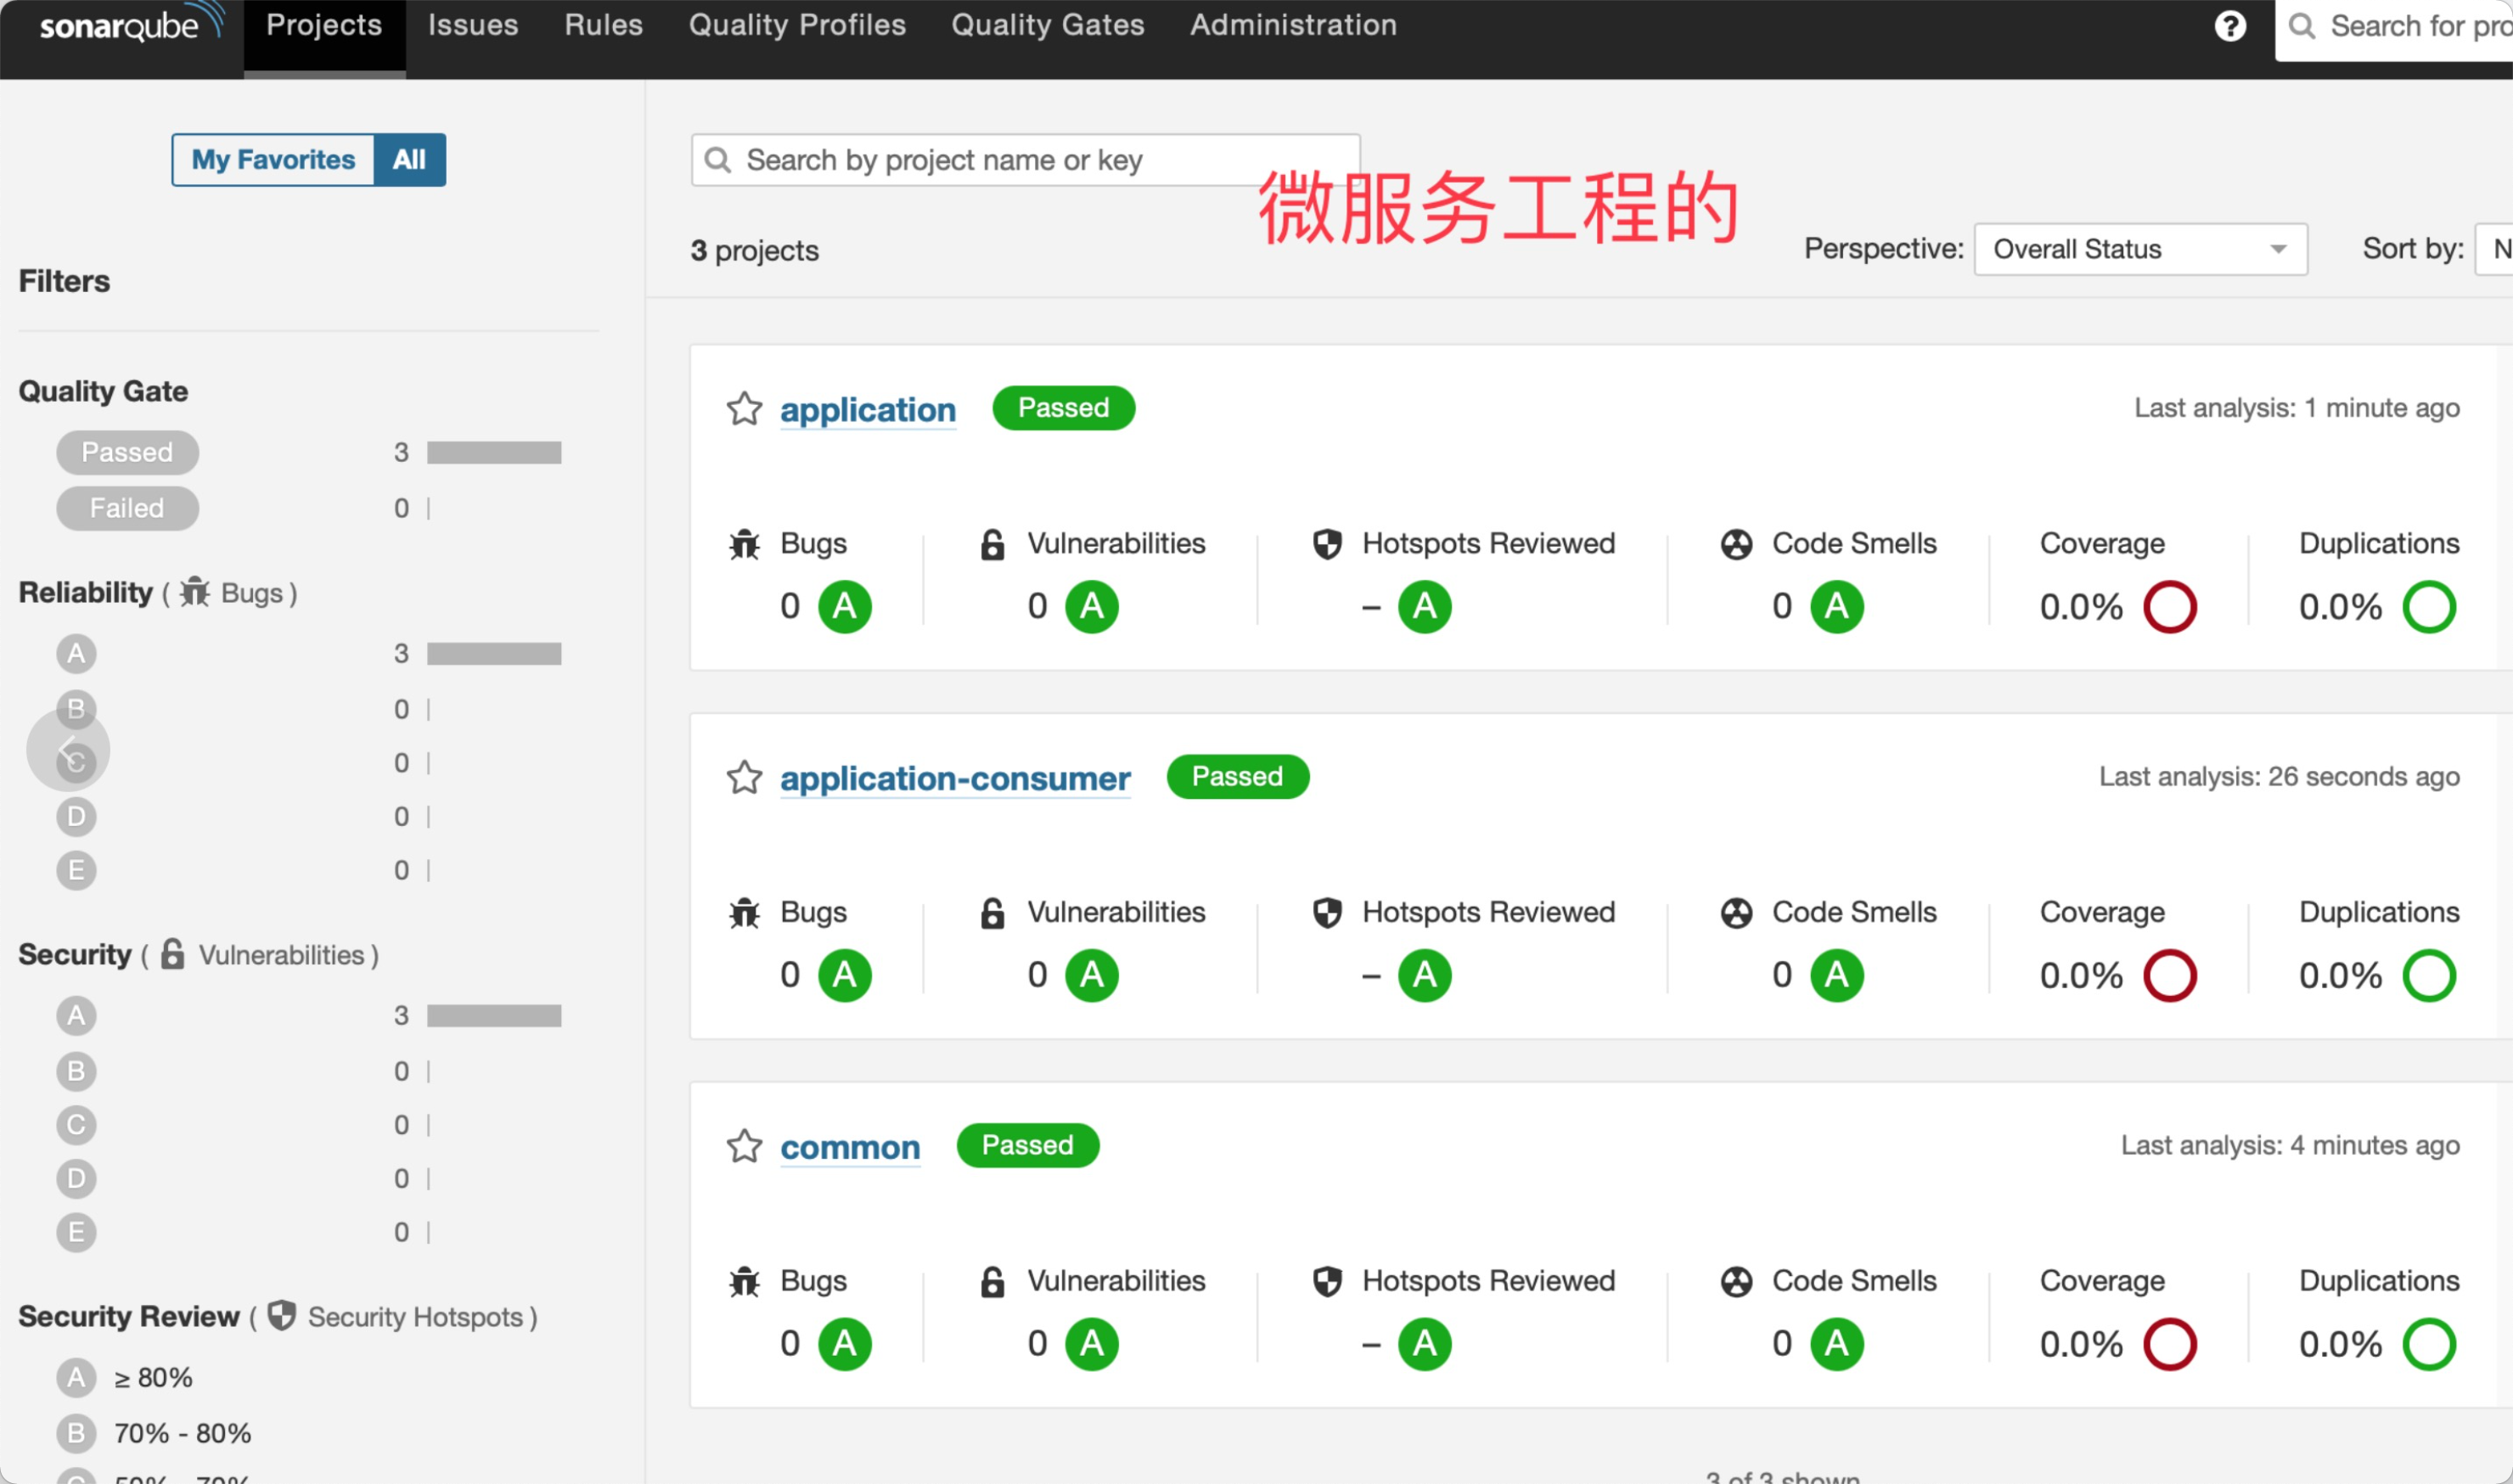This screenshot has width=2513, height=1484.
Task: Mark the common project as favorite
Action: click(744, 1146)
